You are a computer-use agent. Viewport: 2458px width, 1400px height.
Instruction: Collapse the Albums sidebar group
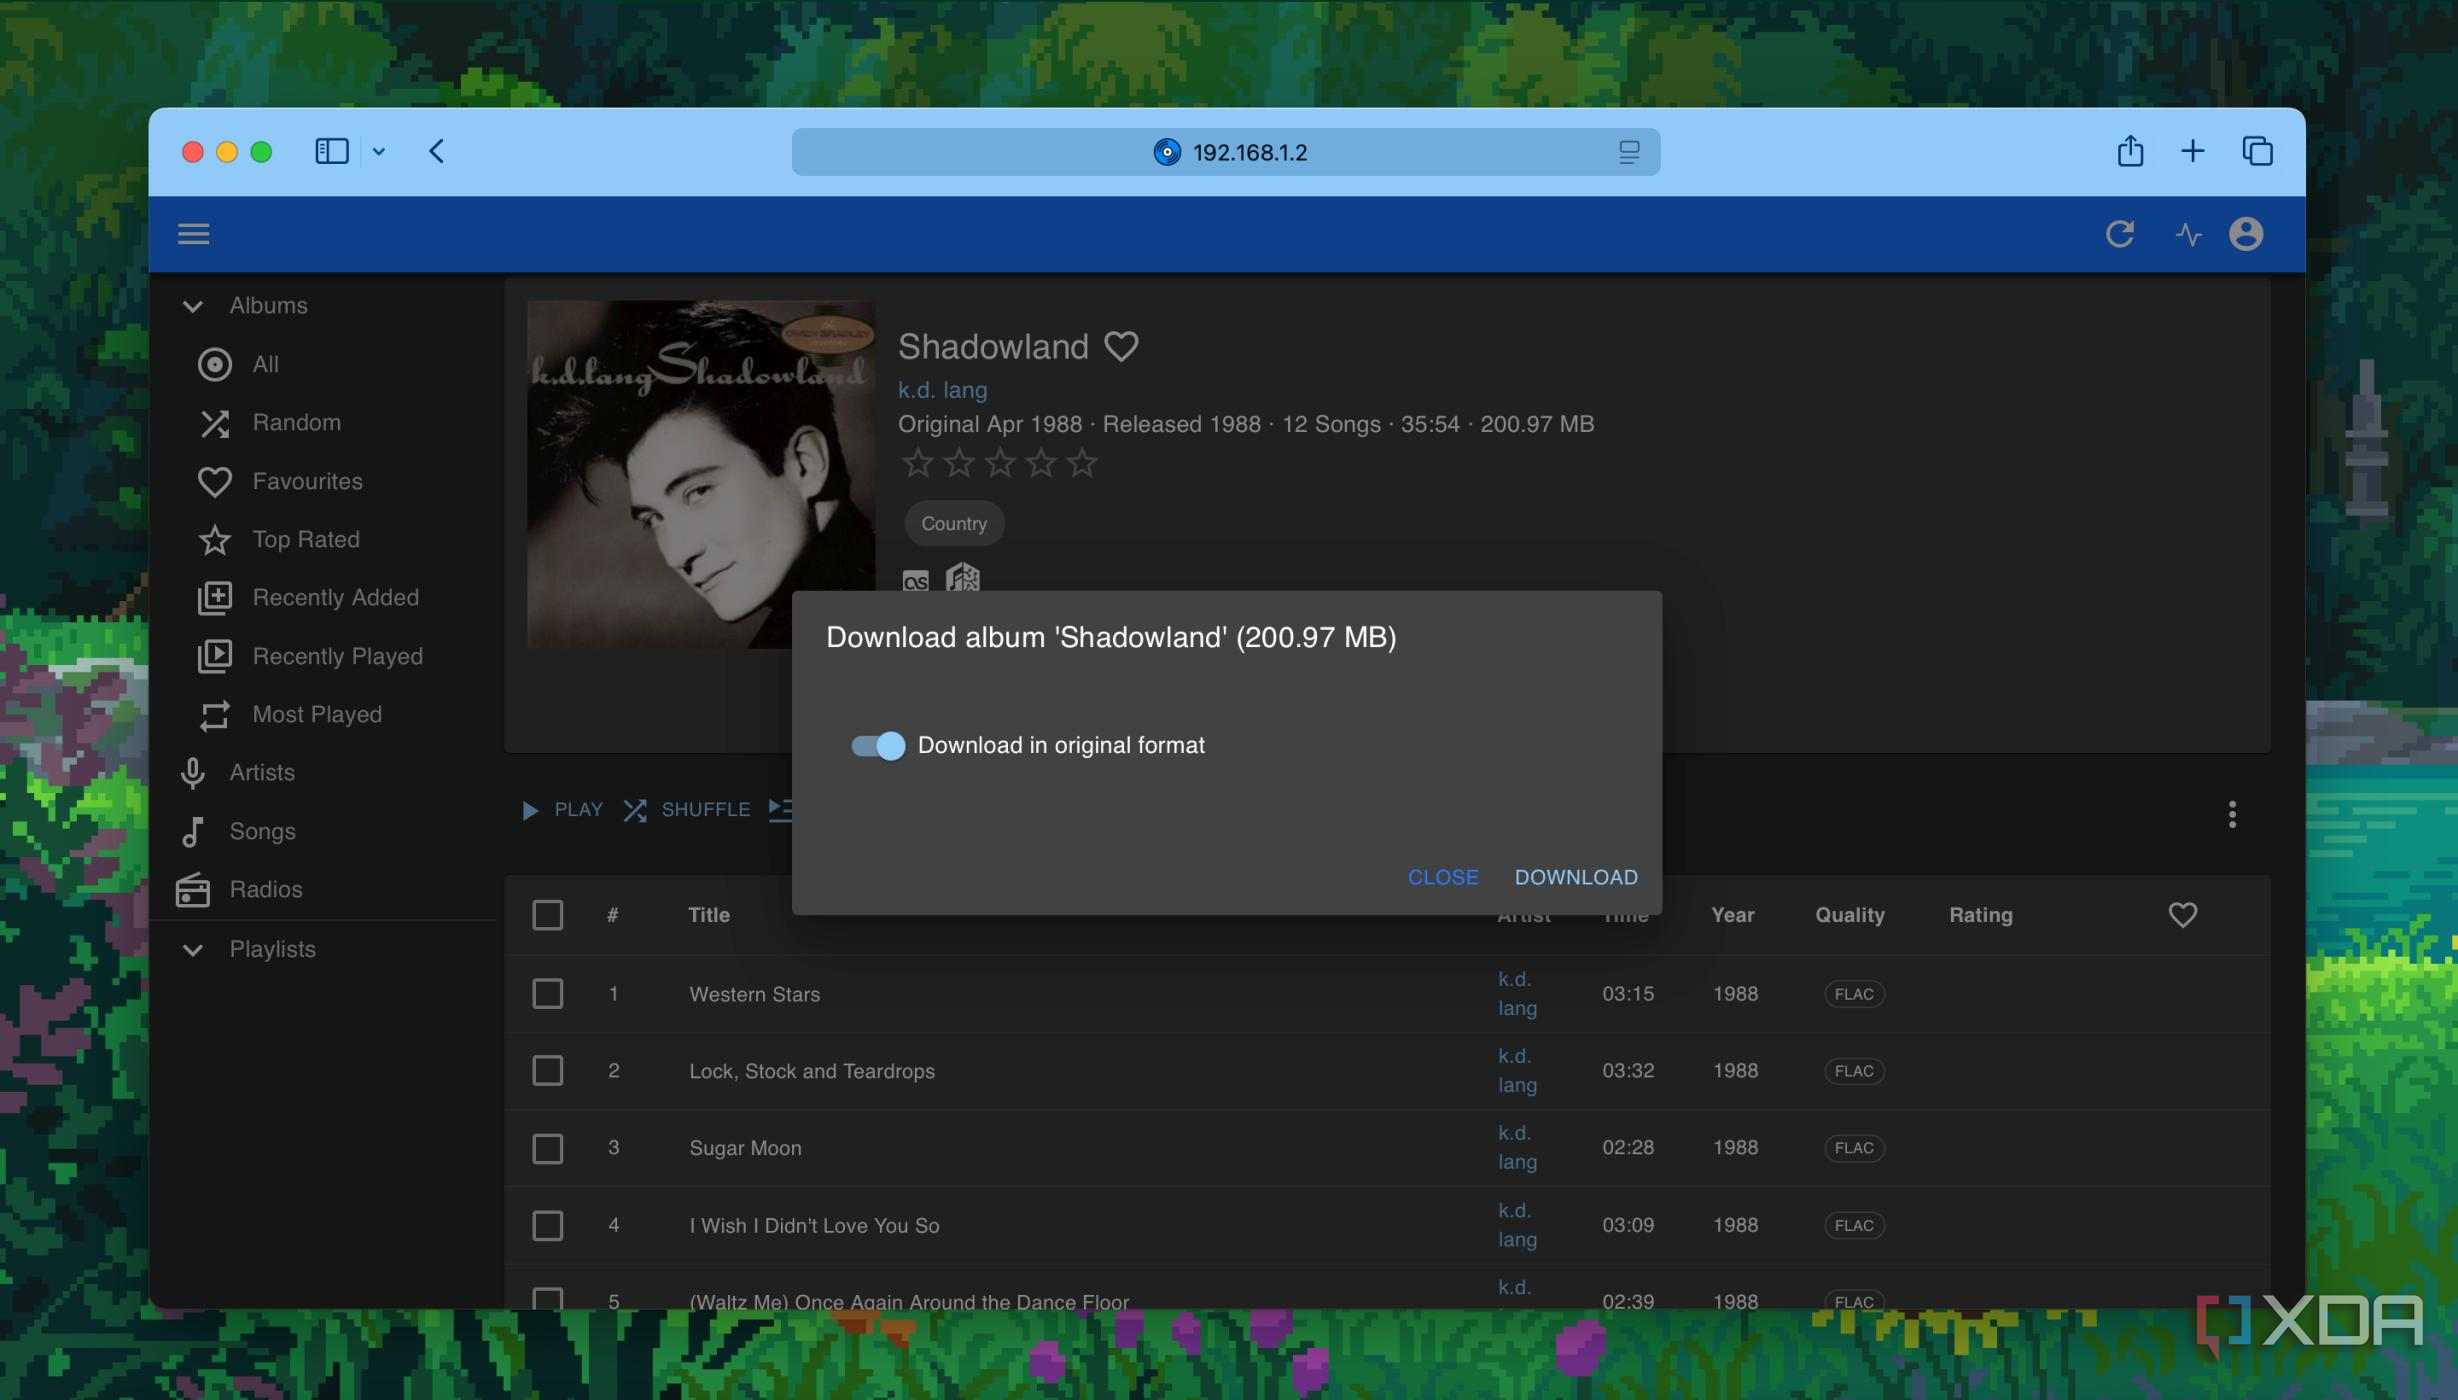pos(193,306)
